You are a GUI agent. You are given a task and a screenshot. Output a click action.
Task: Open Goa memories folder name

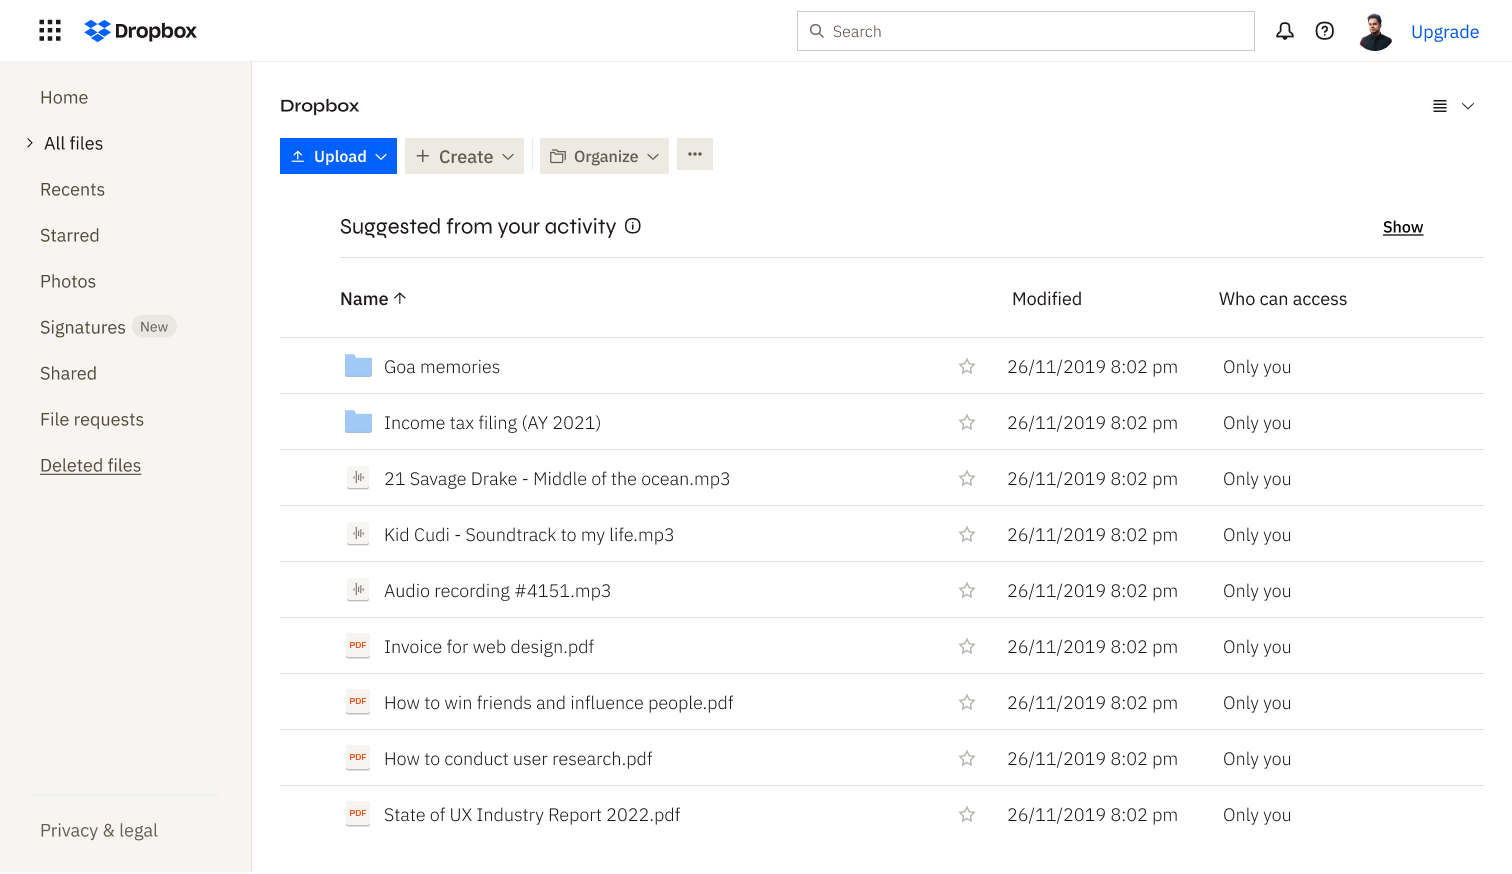pos(442,366)
